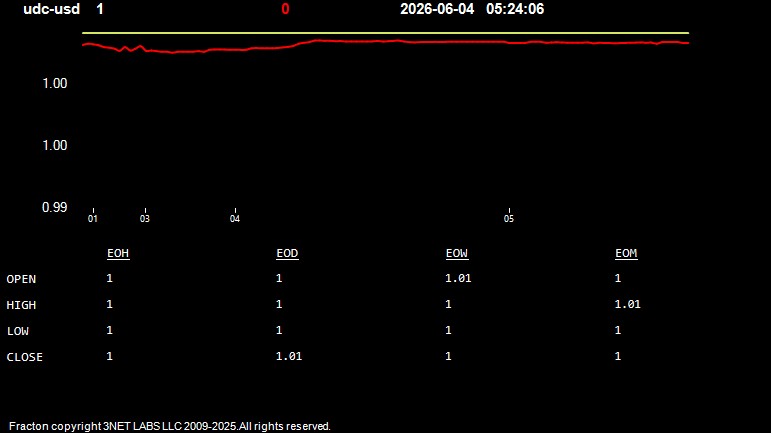Click the 05 time axis marker

(x=509, y=218)
